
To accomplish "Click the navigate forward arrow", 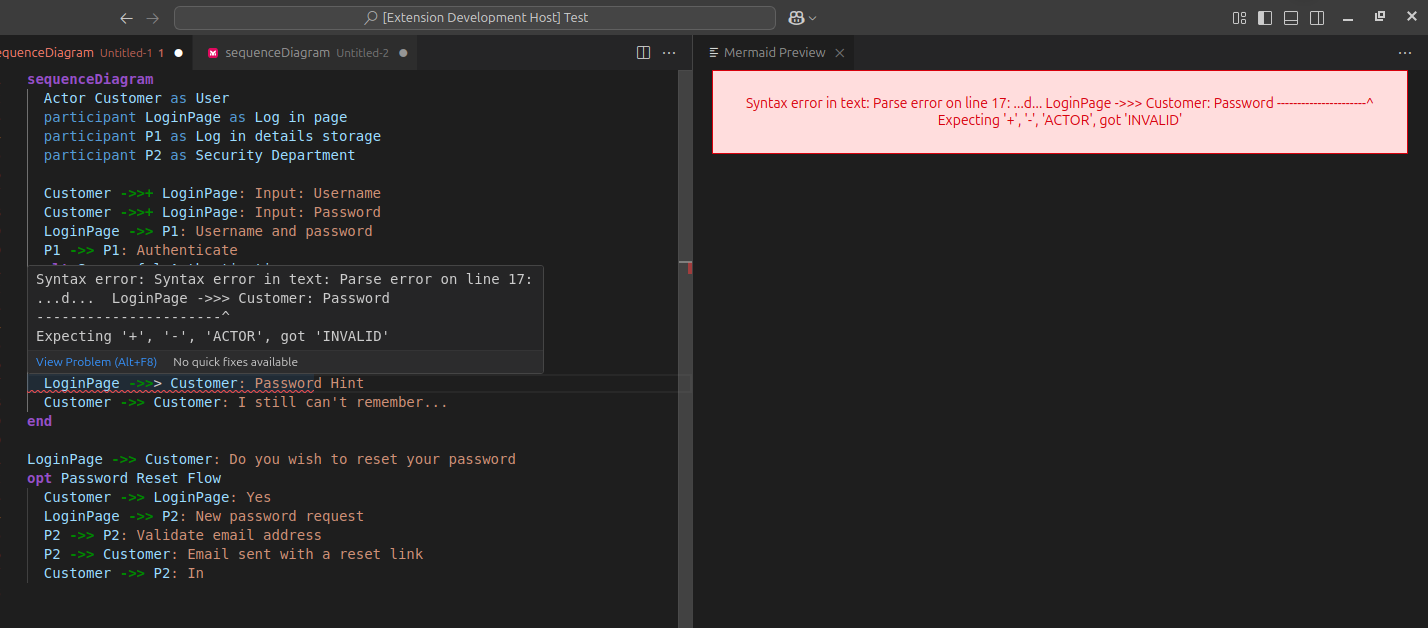I will coord(150,17).
